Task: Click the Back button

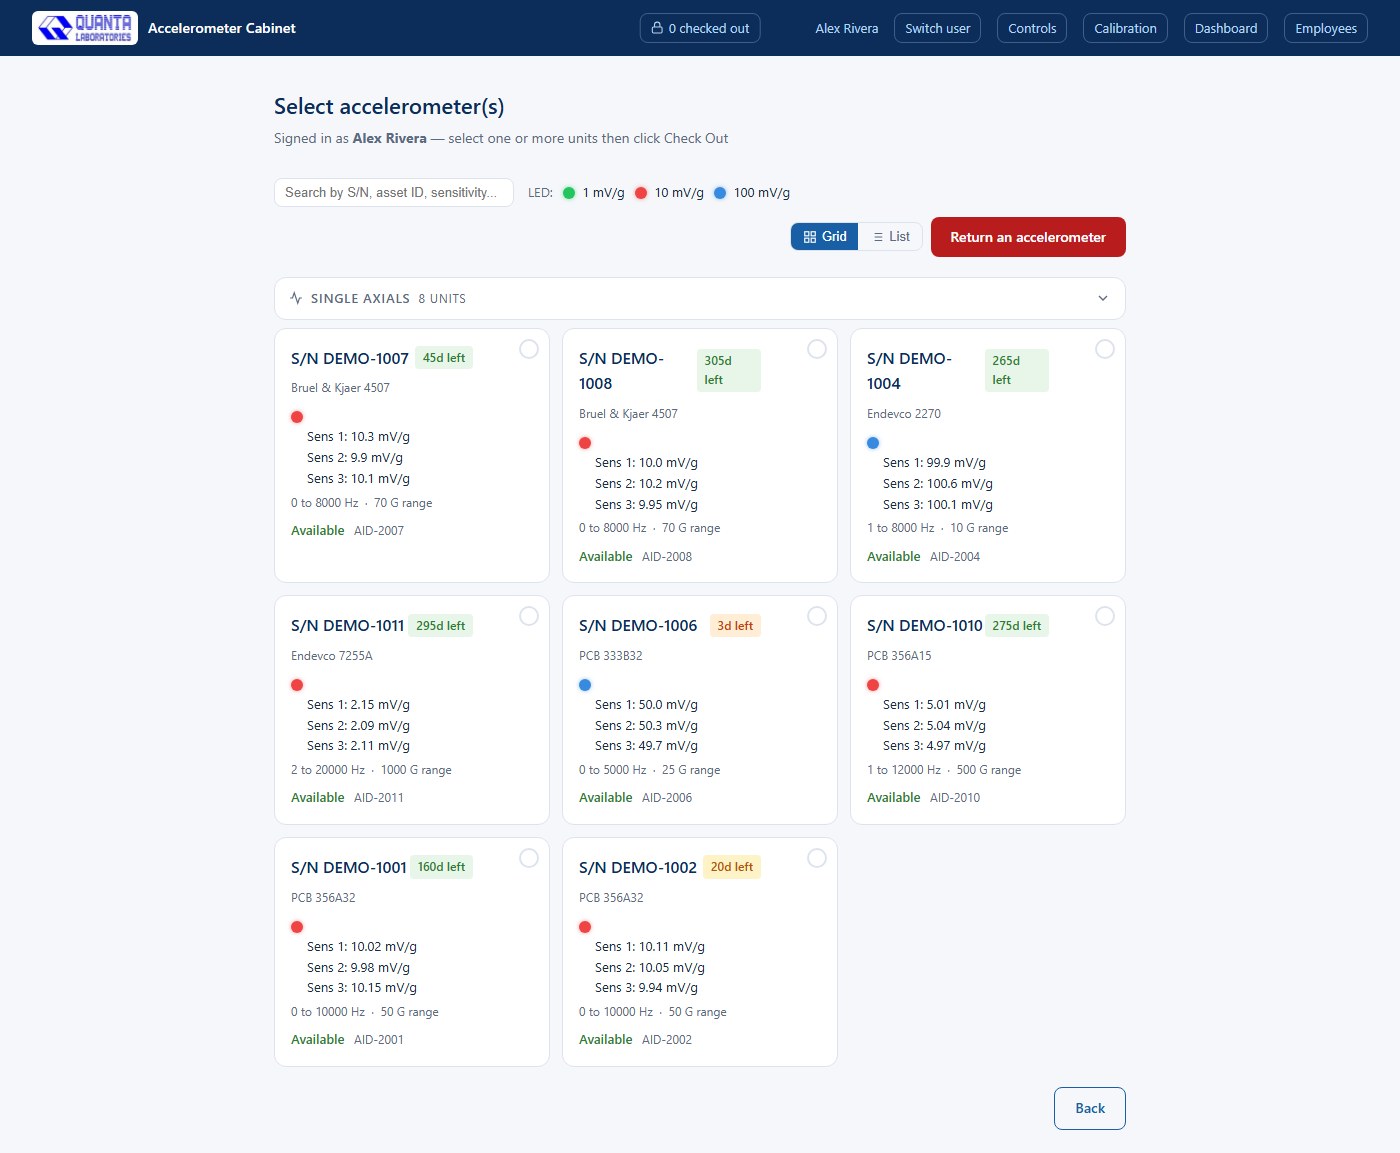Action: pos(1090,1108)
